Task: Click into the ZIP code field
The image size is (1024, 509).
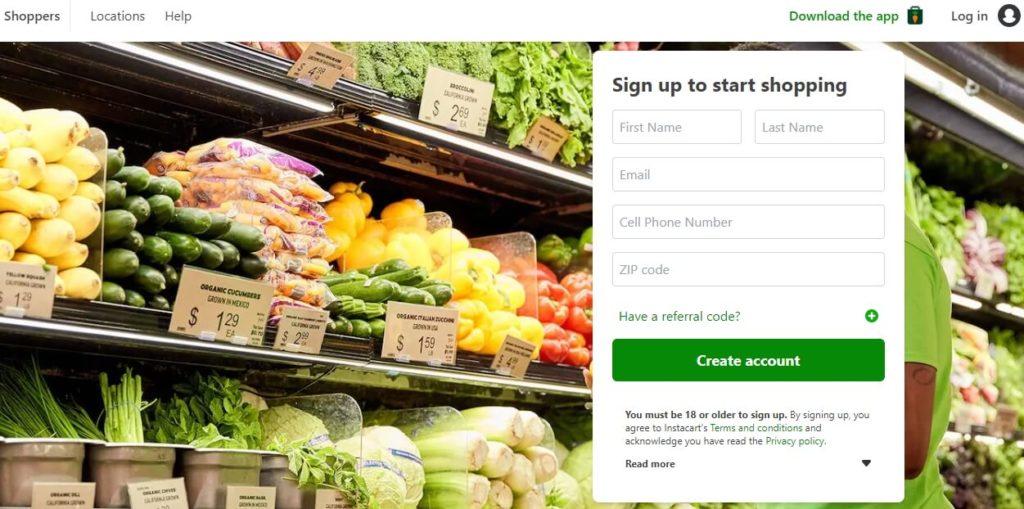Action: (x=748, y=269)
